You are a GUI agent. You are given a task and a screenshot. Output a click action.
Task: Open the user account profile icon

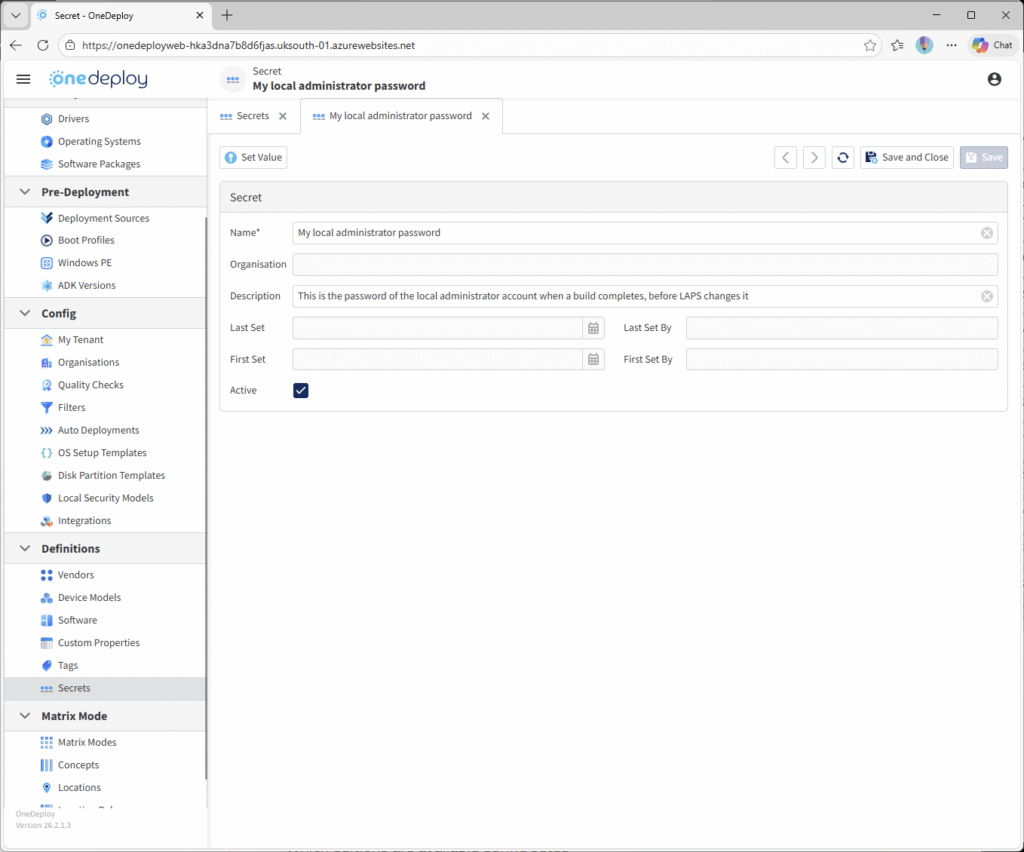pos(994,79)
